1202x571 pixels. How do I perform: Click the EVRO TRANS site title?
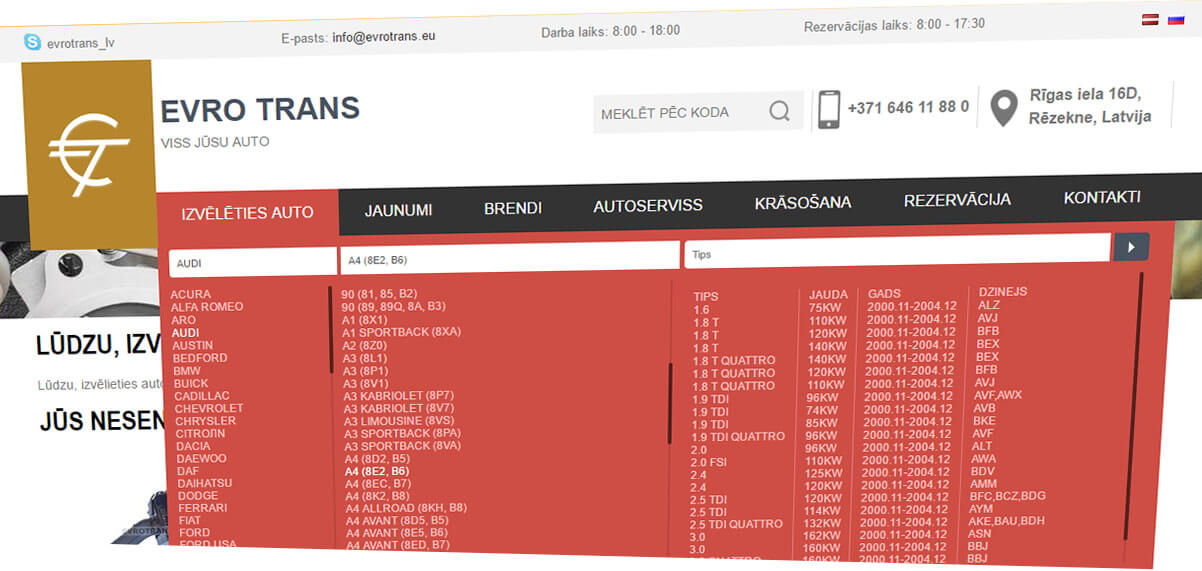(x=260, y=109)
